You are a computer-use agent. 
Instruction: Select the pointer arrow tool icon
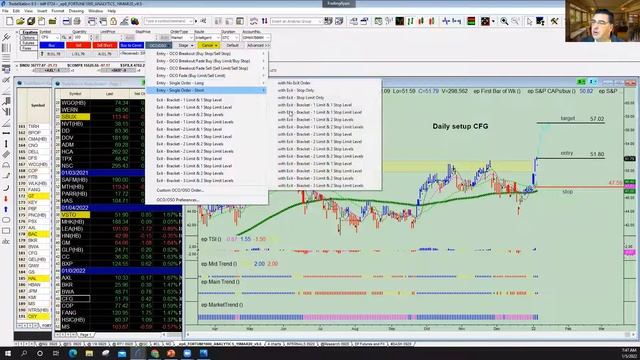[529, 21]
